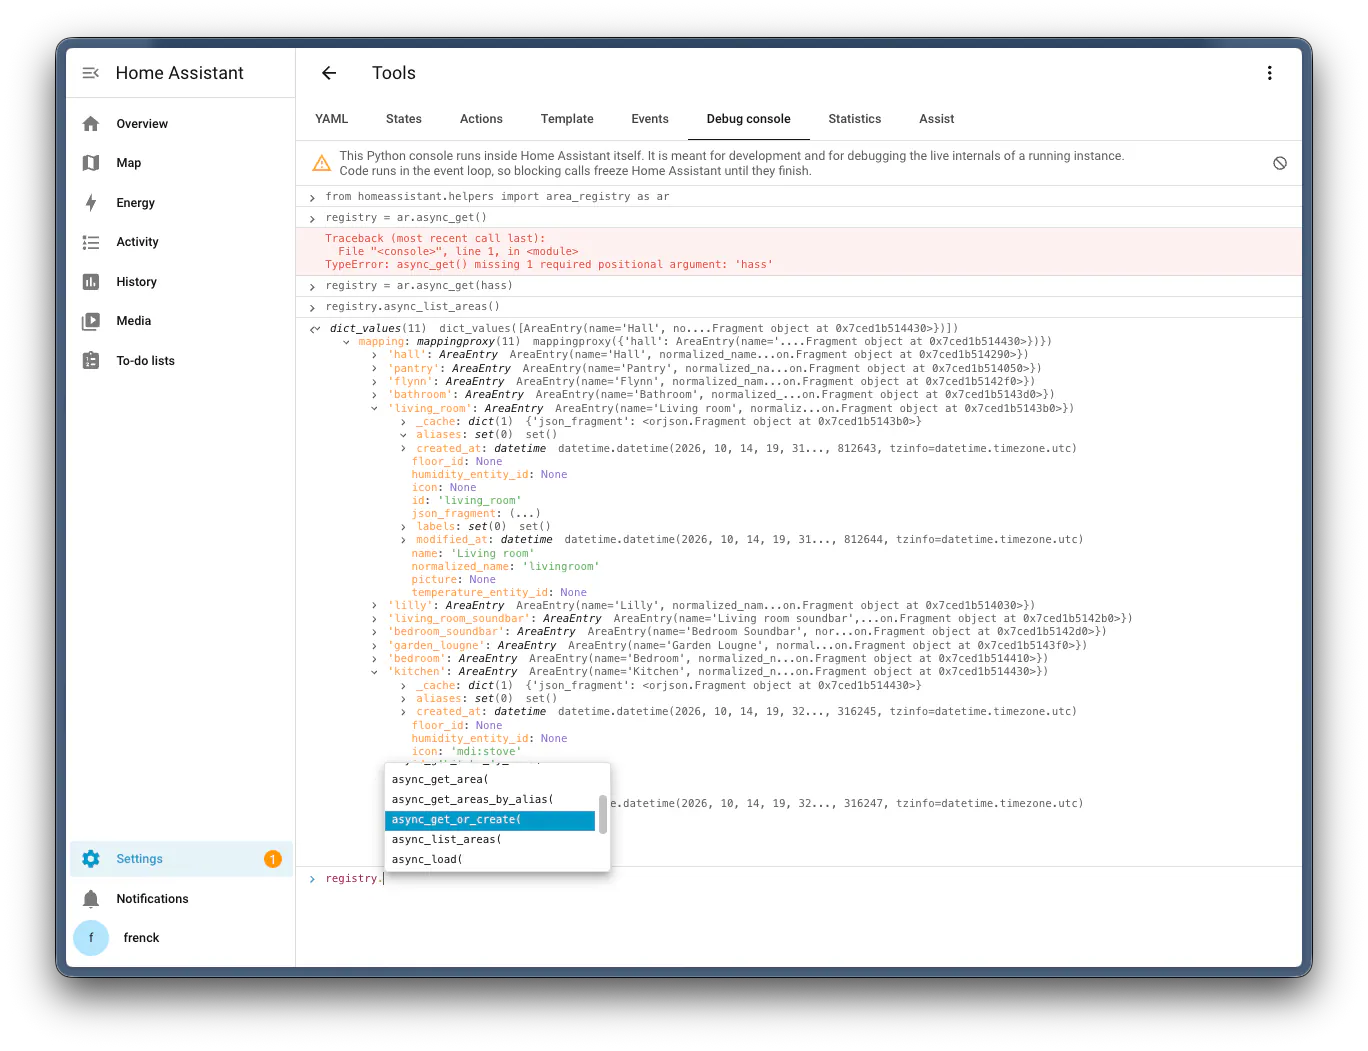Open the Assist tab
This screenshot has width=1368, height=1051.
(937, 119)
